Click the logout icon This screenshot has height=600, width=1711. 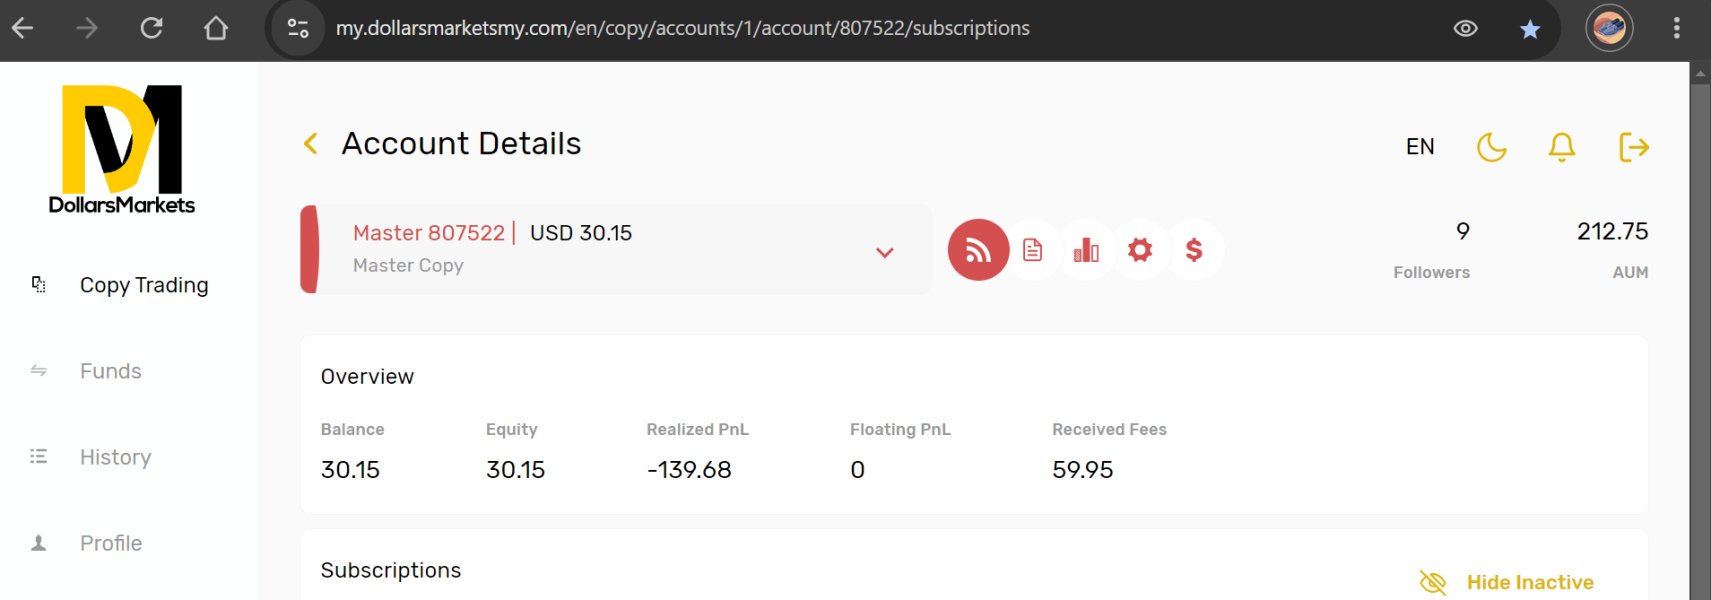pyautogui.click(x=1633, y=147)
